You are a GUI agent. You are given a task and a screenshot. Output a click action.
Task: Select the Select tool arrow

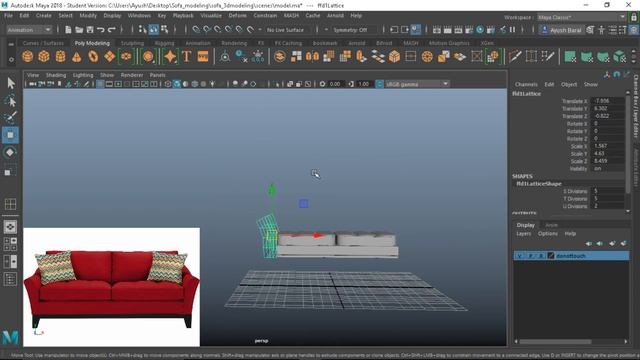pyautogui.click(x=11, y=83)
